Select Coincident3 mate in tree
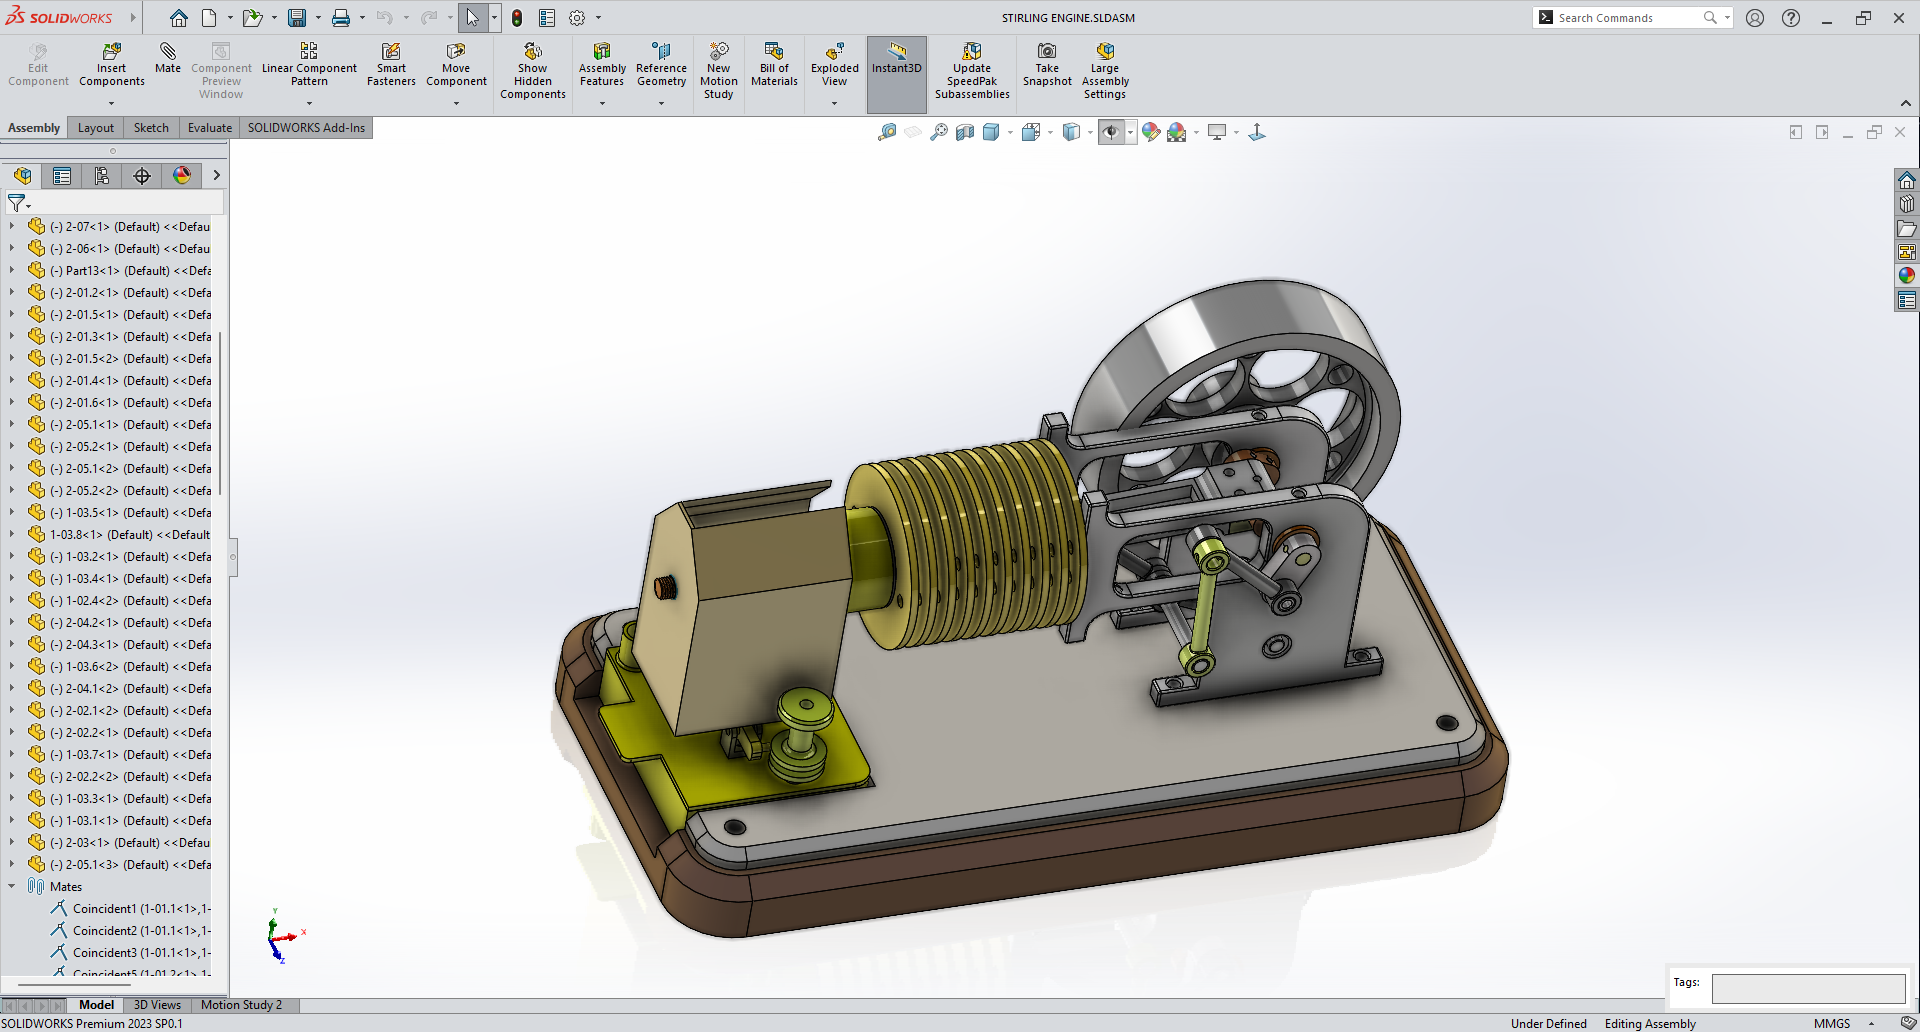This screenshot has height=1032, width=1920. tap(130, 952)
